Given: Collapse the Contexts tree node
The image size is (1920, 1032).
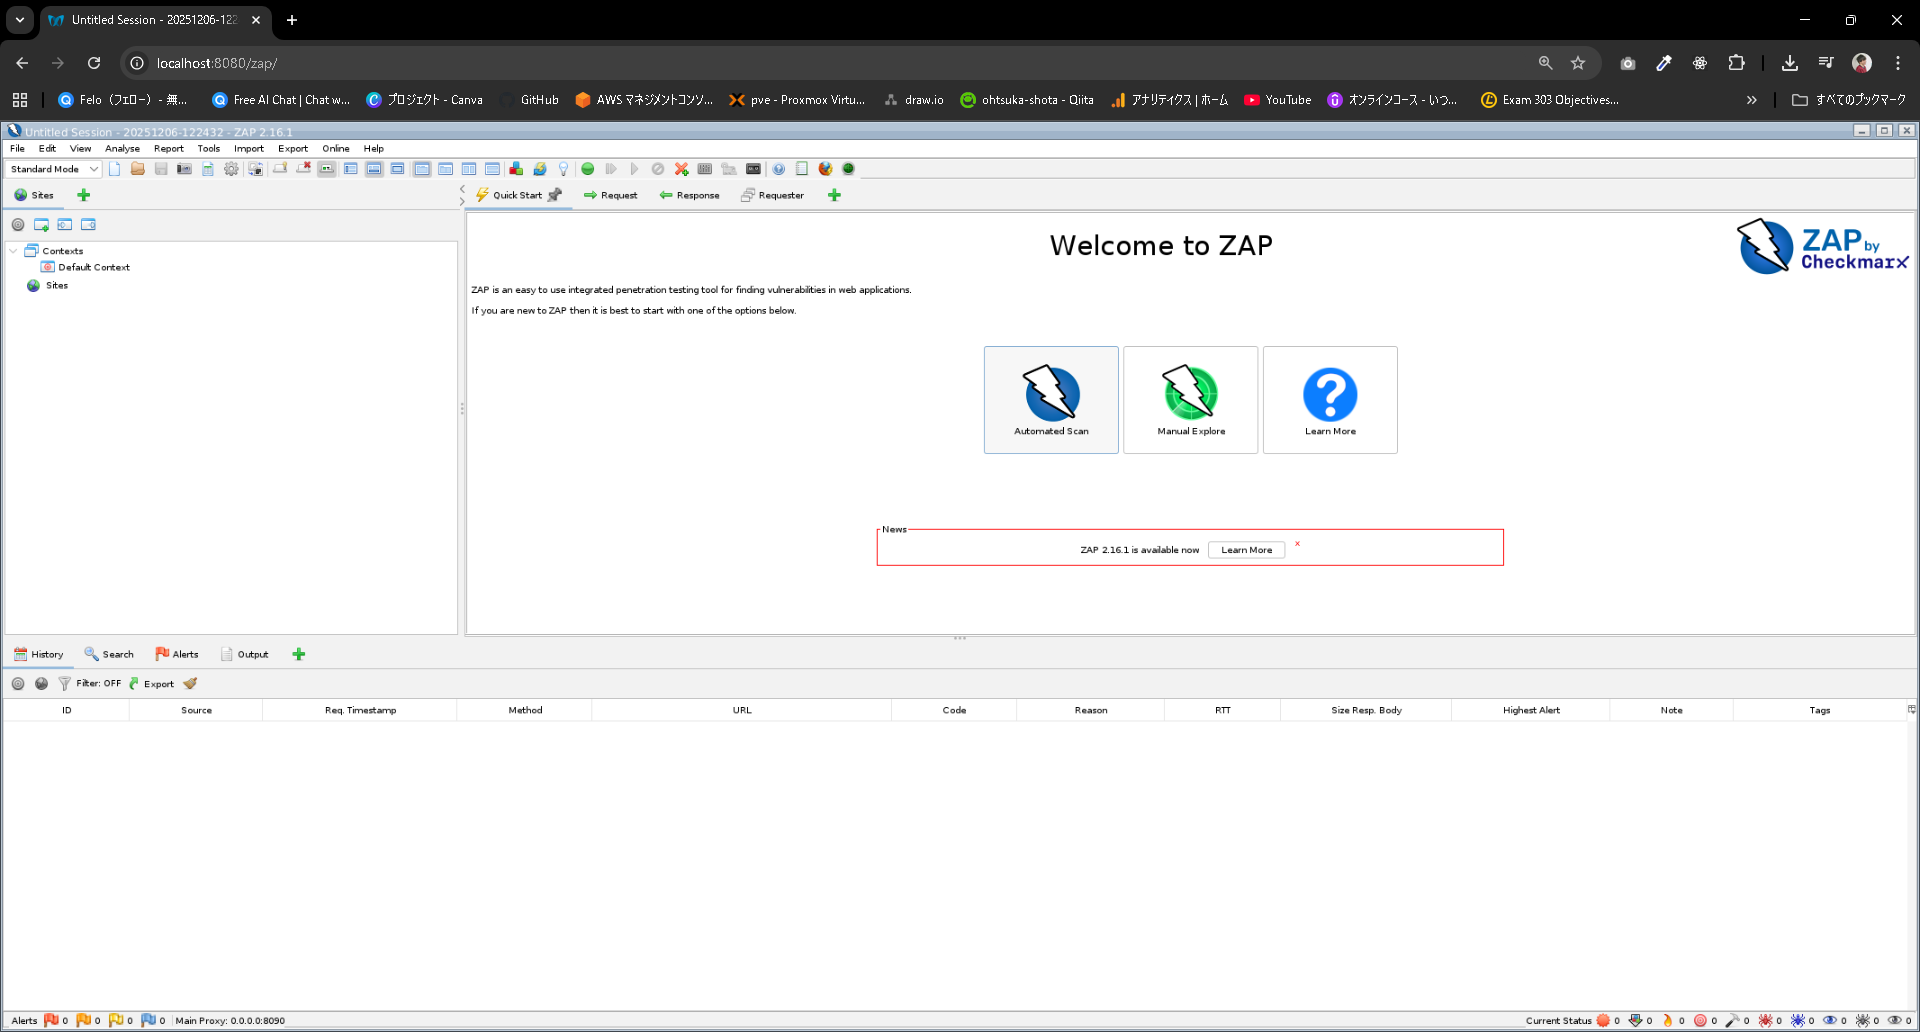Looking at the screenshot, I should tap(13, 251).
